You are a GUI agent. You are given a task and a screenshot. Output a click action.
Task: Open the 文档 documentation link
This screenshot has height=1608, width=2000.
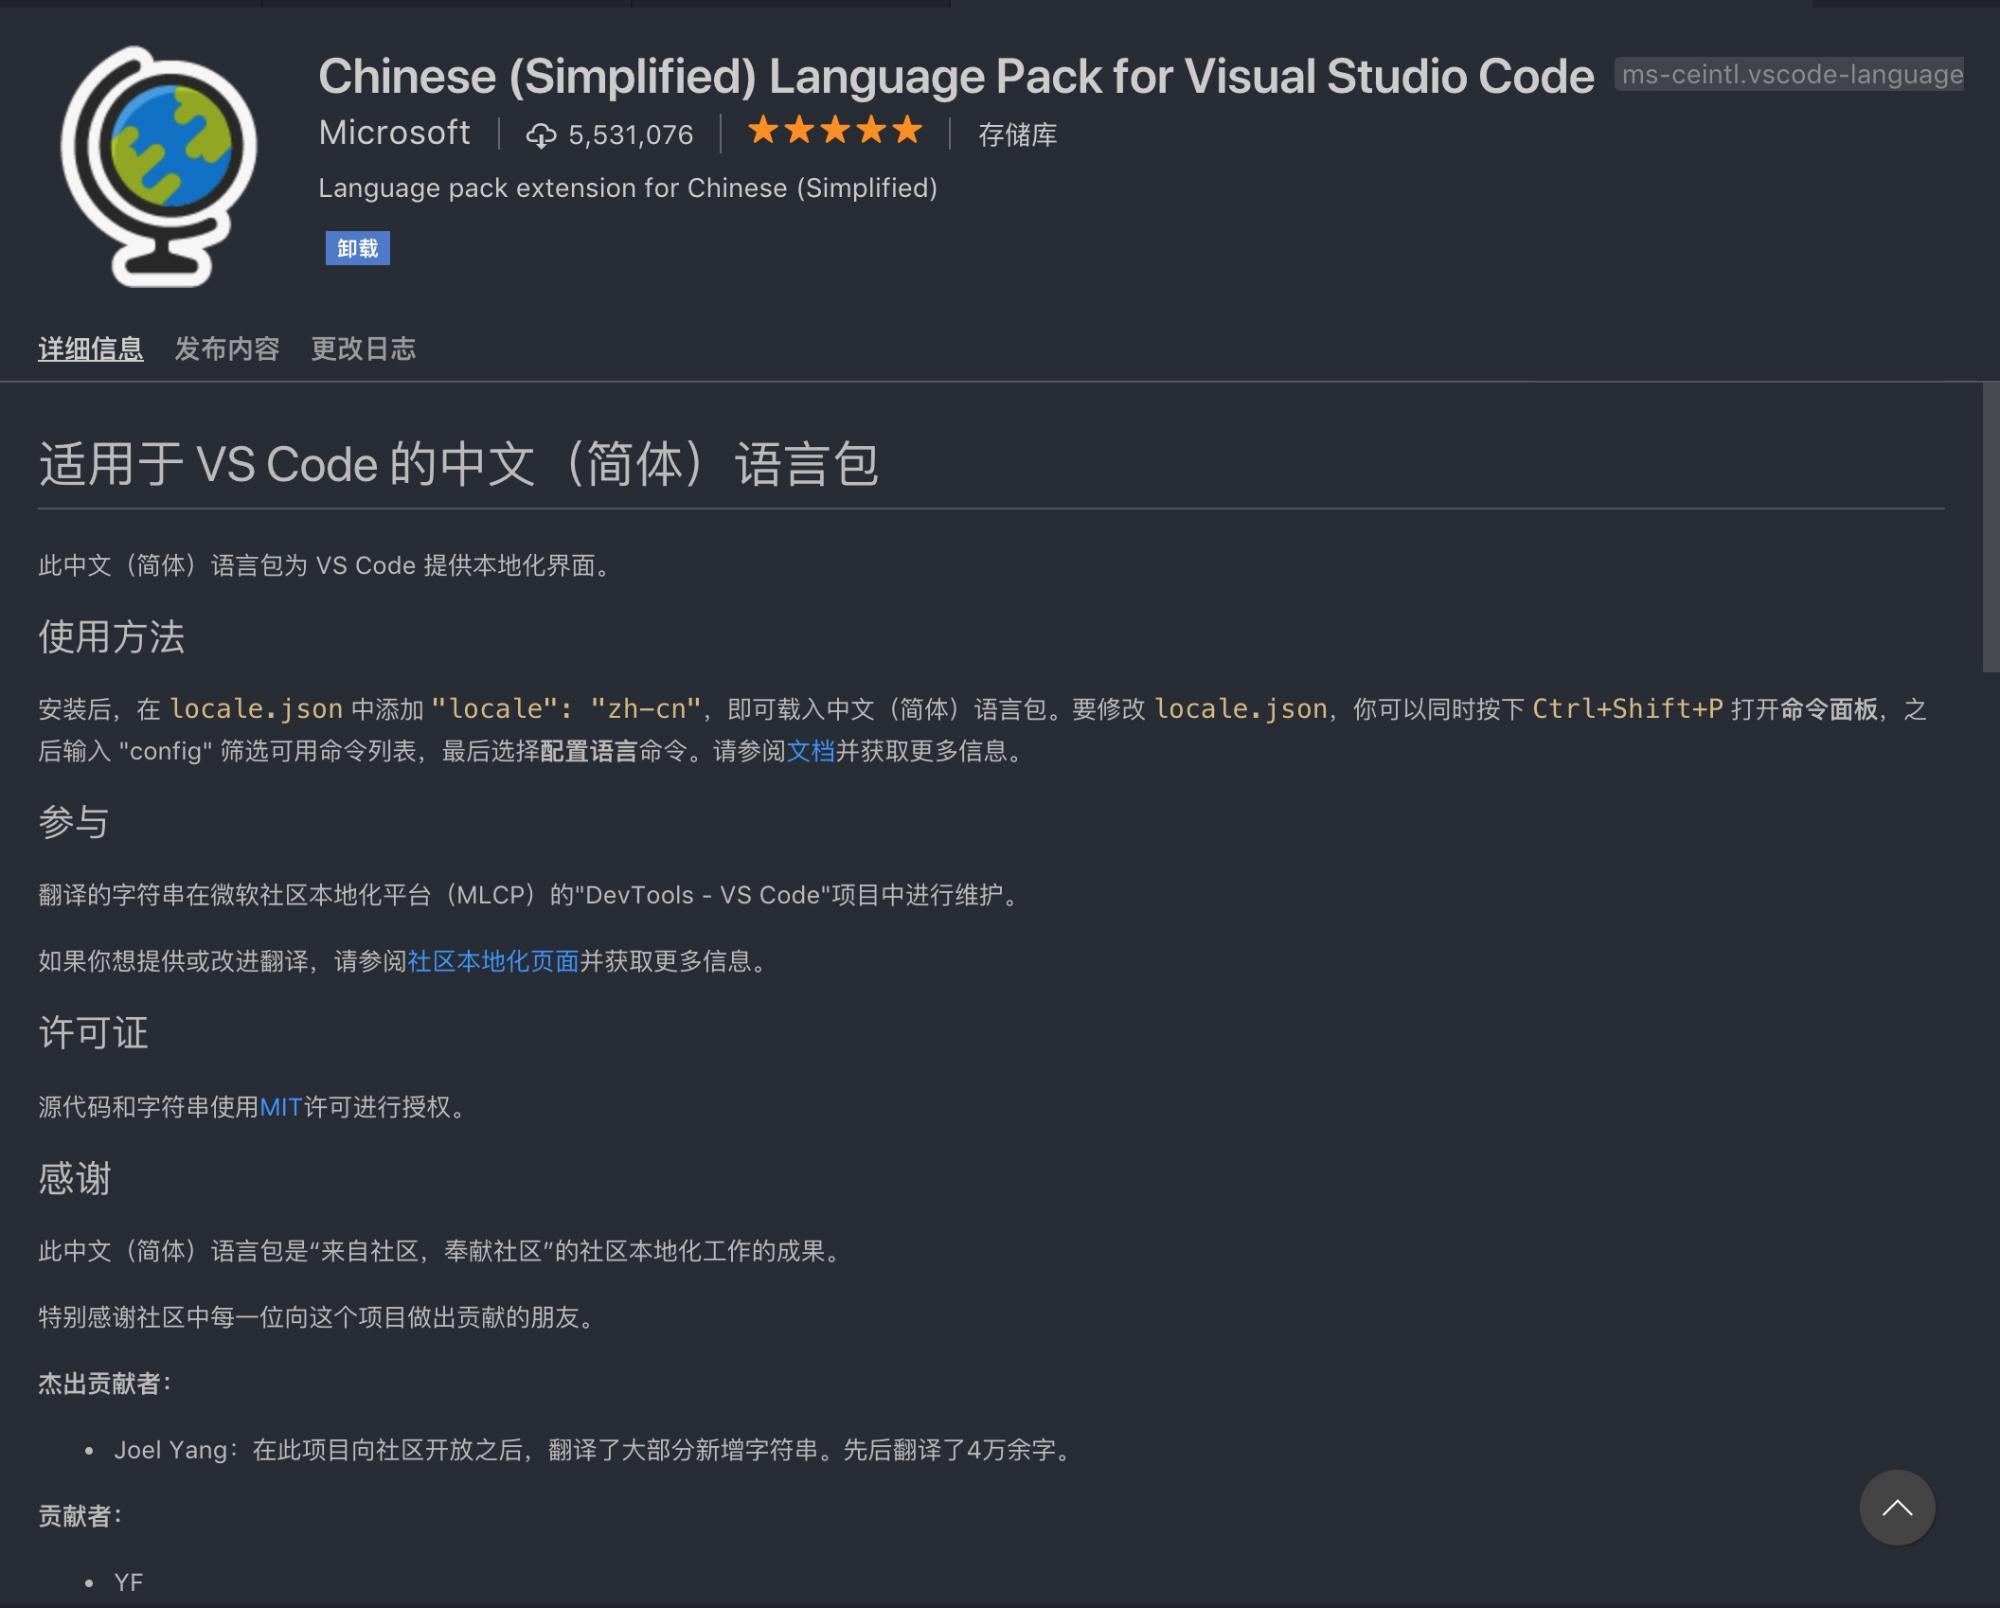811,751
